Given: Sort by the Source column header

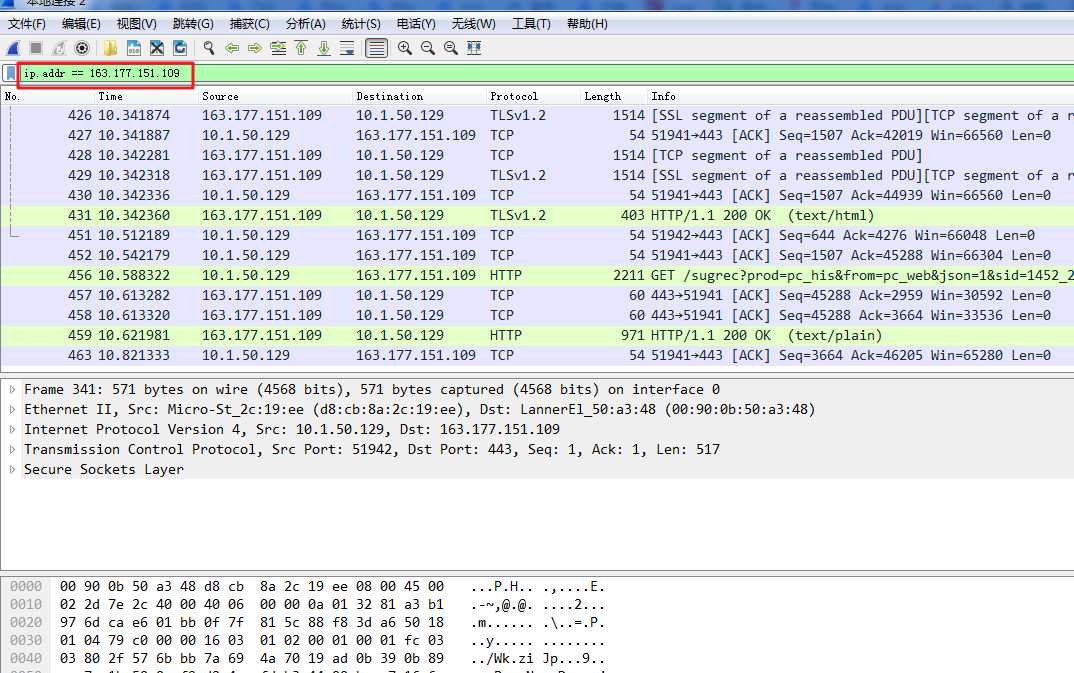Looking at the screenshot, I should click(x=275, y=97).
